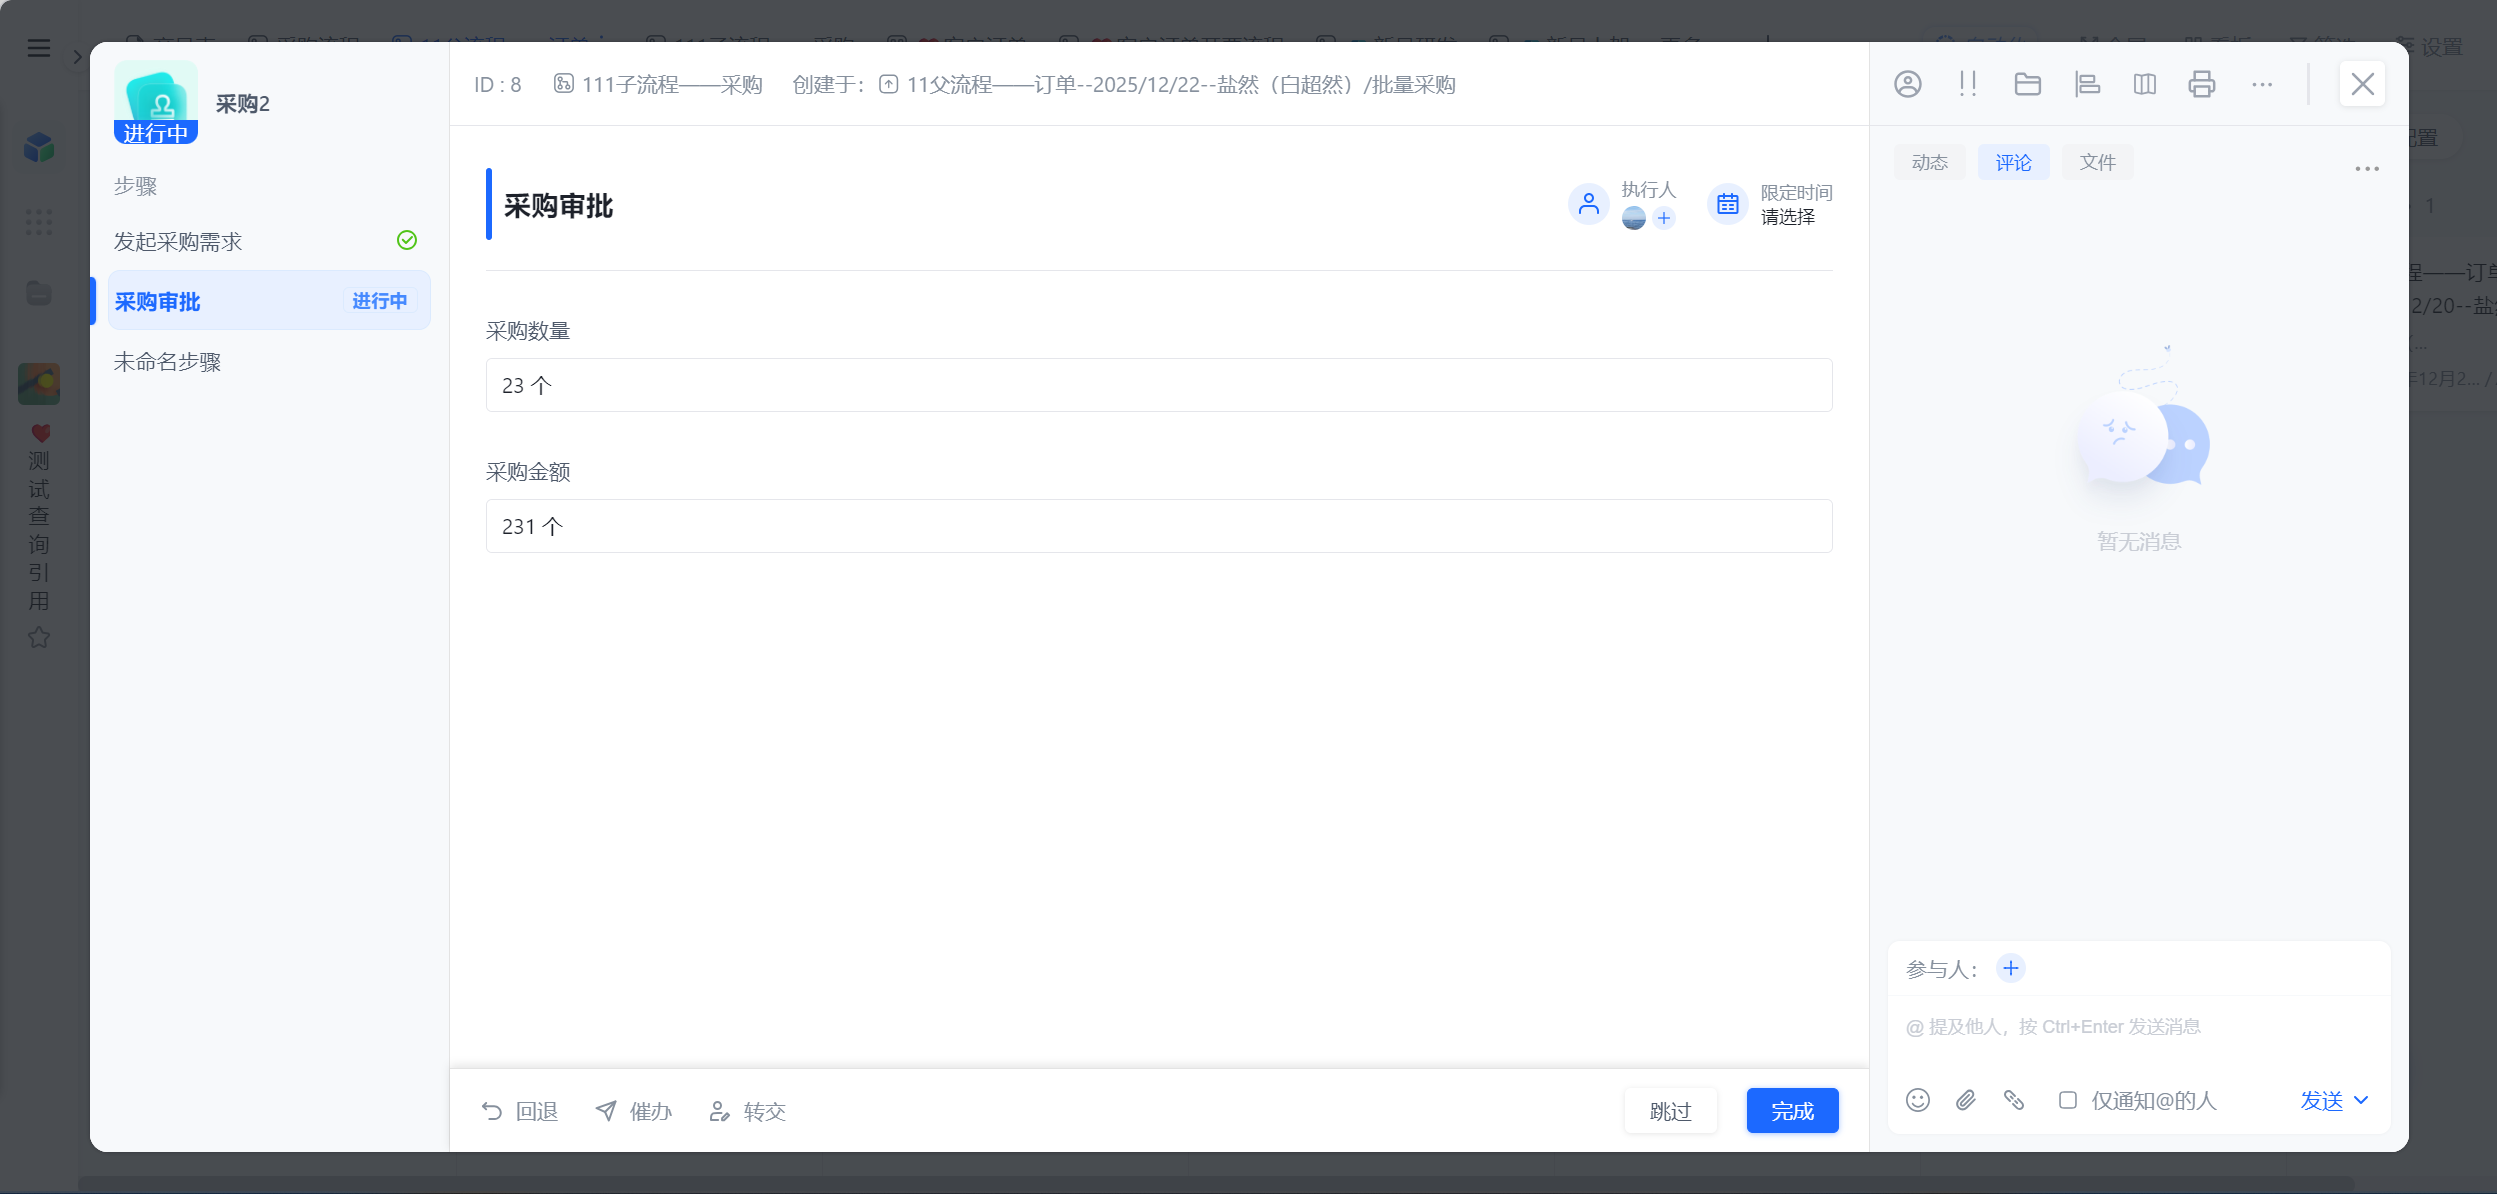Open the nine-dot grid icon in sidebar
Viewport: 2497px width, 1194px height.
coord(39,221)
